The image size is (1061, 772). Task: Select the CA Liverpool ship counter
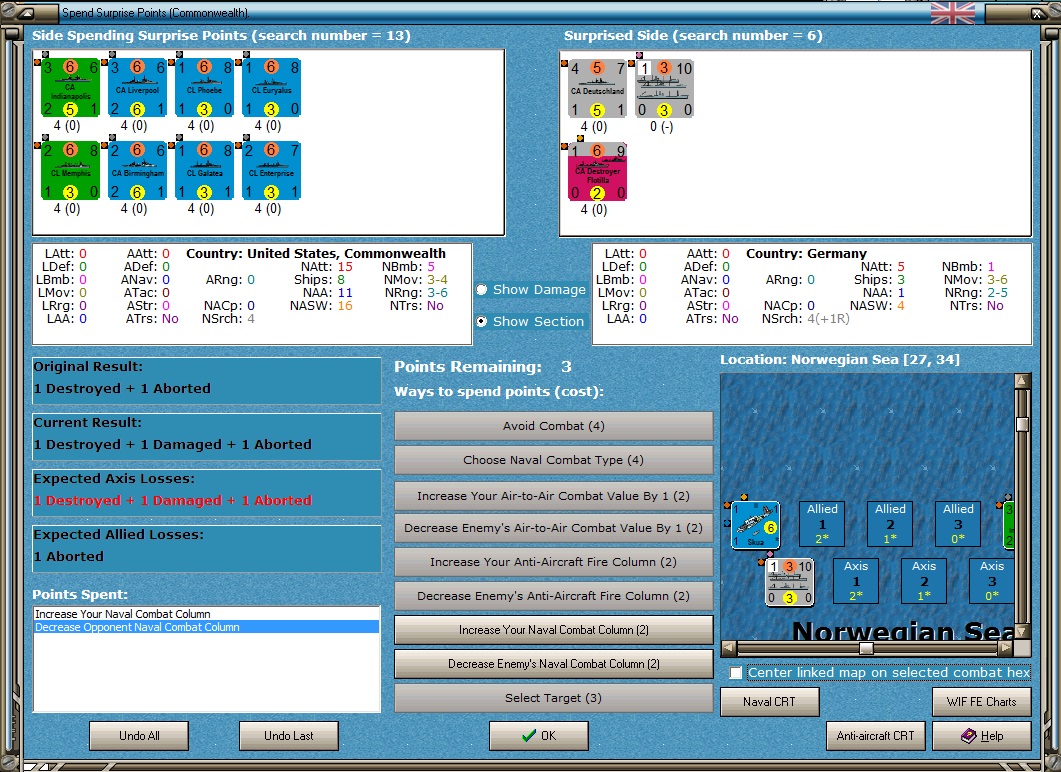coord(137,88)
